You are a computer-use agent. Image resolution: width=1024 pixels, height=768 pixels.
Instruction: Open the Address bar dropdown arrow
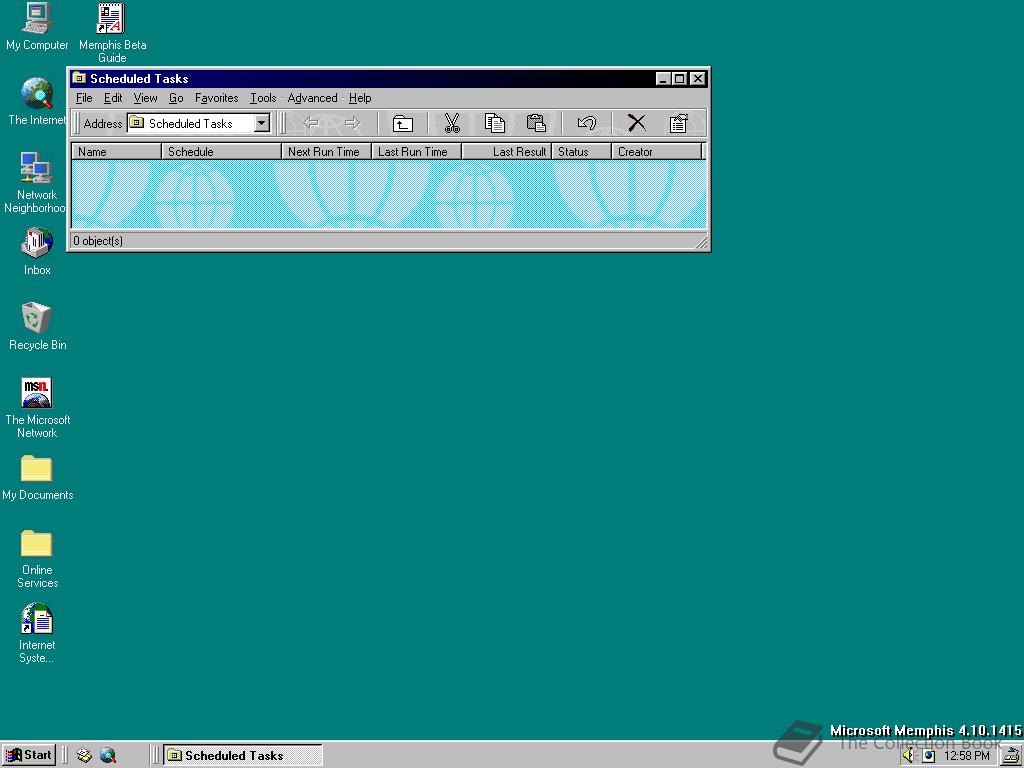tap(262, 123)
